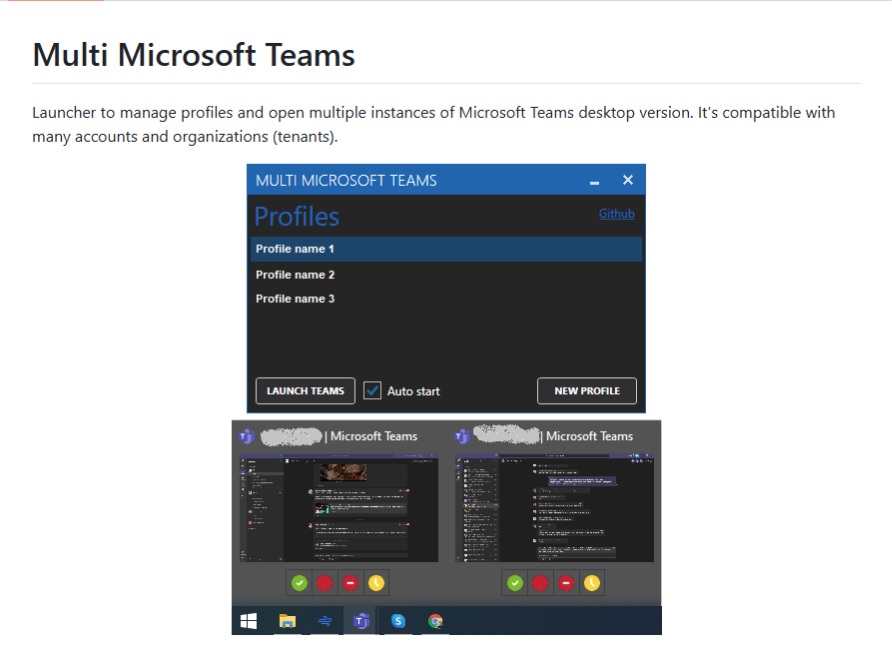Click the LAUNCH TEAMS button
Image resolution: width=892 pixels, height=663 pixels.
305,391
